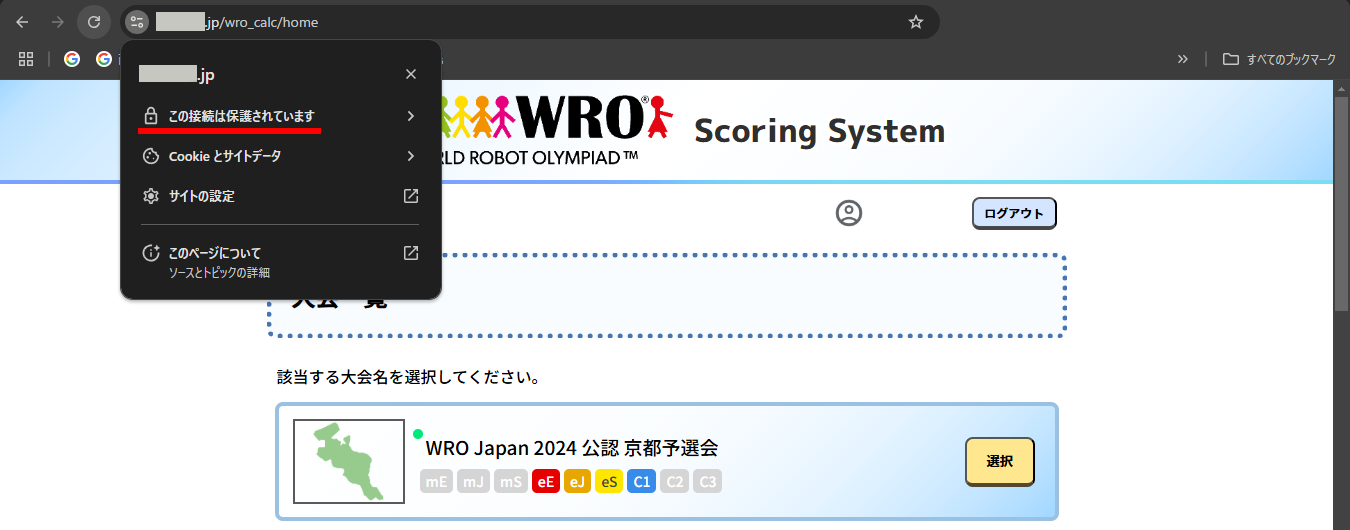Click the yellow eS category badge

pyautogui.click(x=609, y=482)
